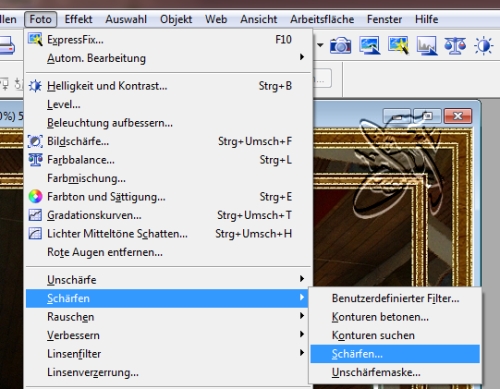
Task: Select Farbton und Sättigung...
Action: pos(168,197)
